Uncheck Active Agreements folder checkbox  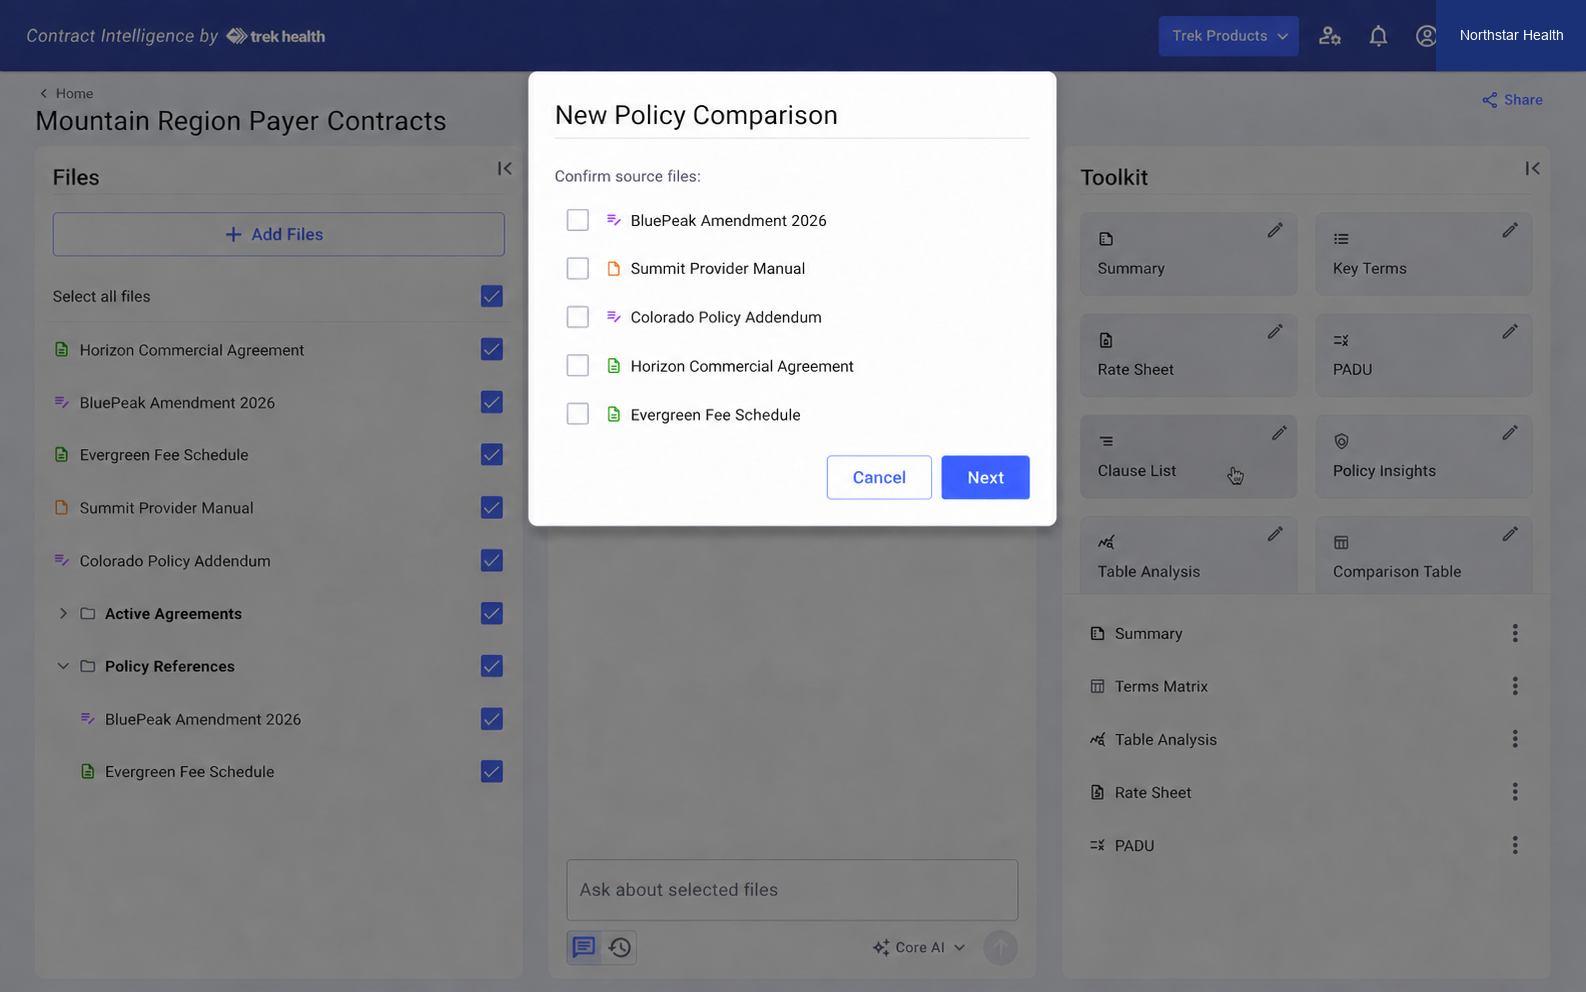(x=492, y=613)
